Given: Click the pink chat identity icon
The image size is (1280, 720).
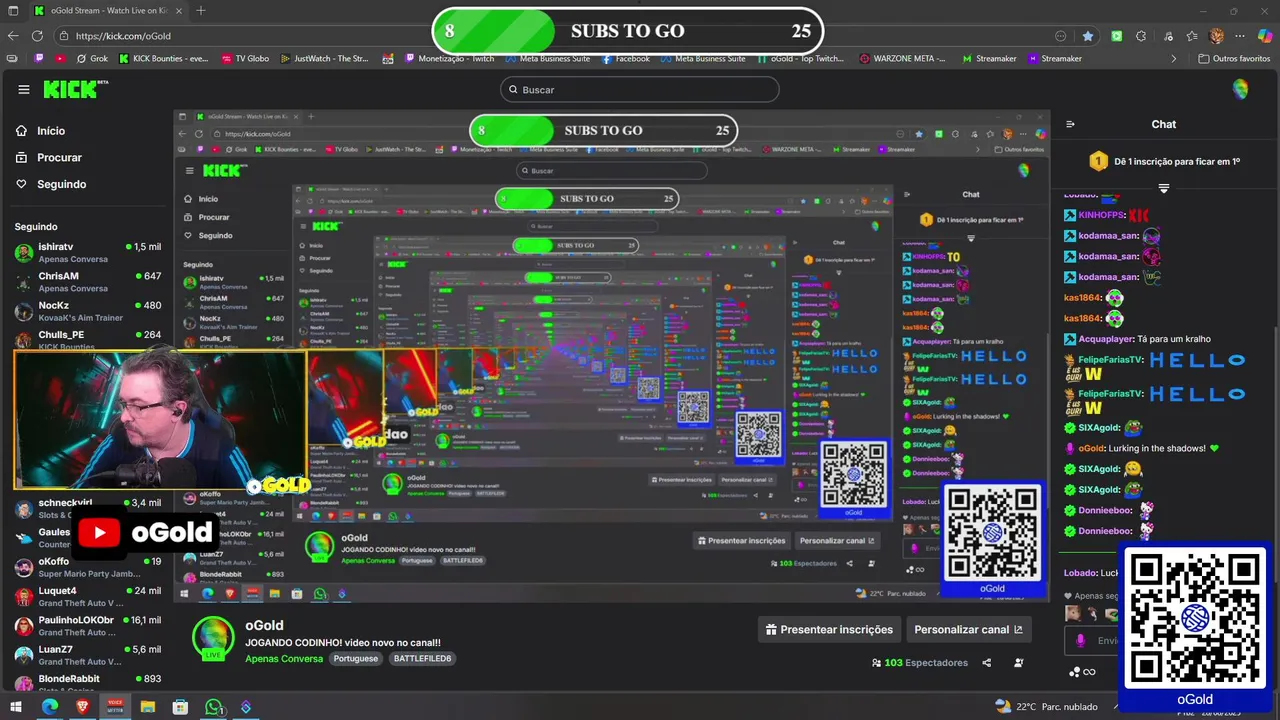Looking at the screenshot, I should tap(1080, 641).
